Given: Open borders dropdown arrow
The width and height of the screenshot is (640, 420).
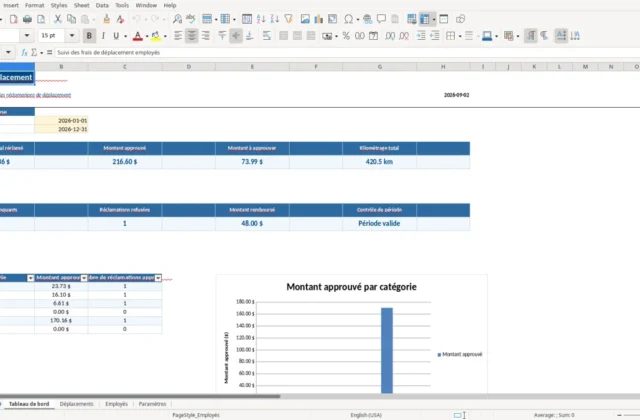Looking at the screenshot, I should tap(460, 36).
